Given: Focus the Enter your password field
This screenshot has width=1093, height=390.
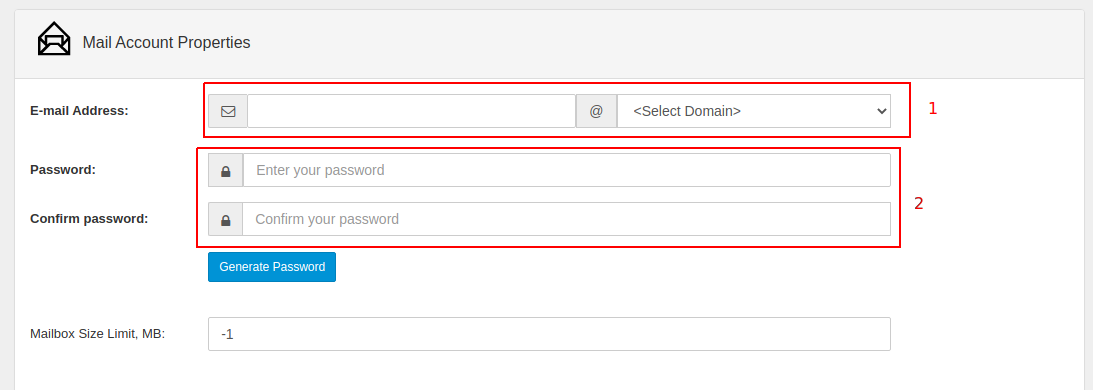Looking at the screenshot, I should click(567, 170).
